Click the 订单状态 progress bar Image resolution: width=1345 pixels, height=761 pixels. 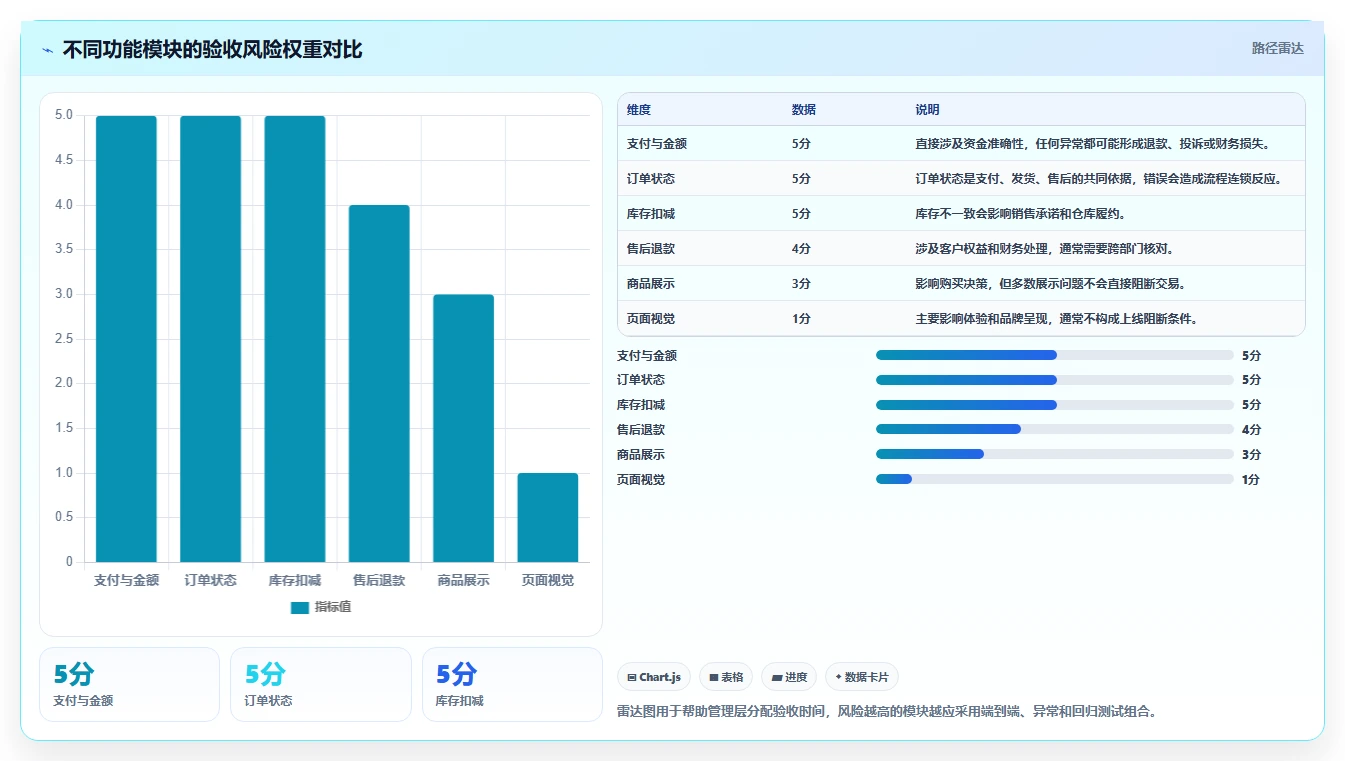click(x=1054, y=380)
